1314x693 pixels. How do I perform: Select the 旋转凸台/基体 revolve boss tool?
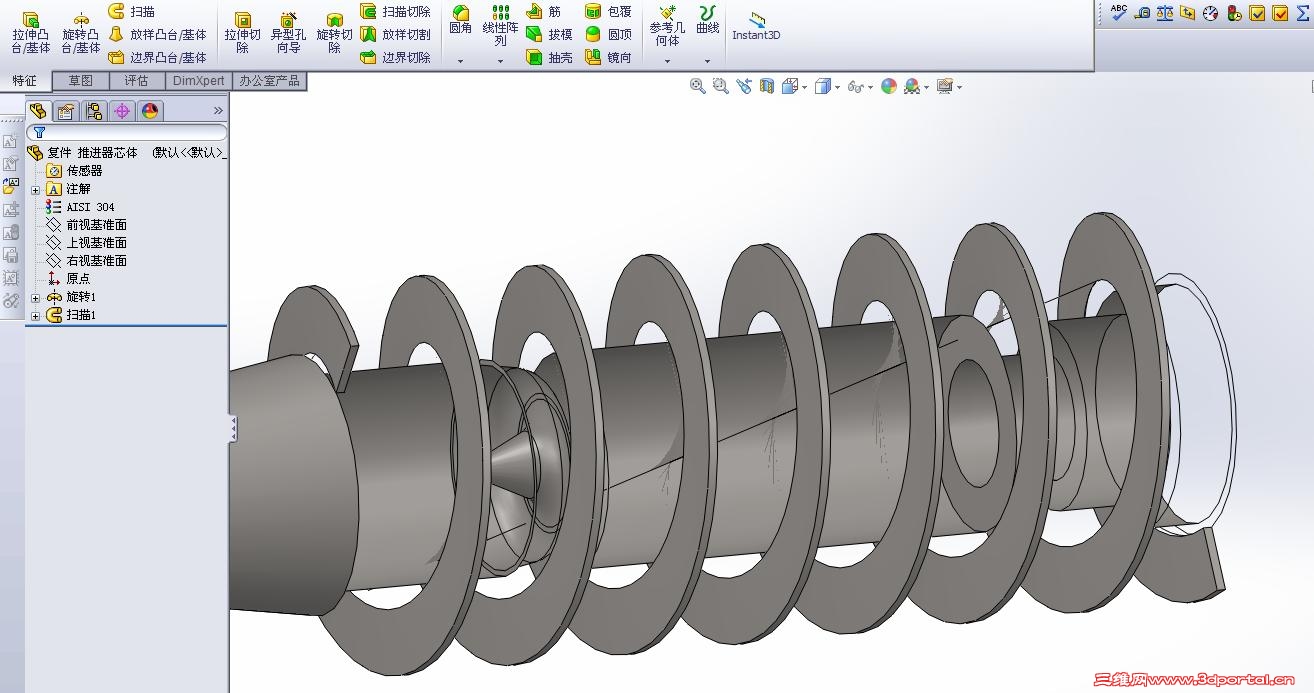coord(81,32)
